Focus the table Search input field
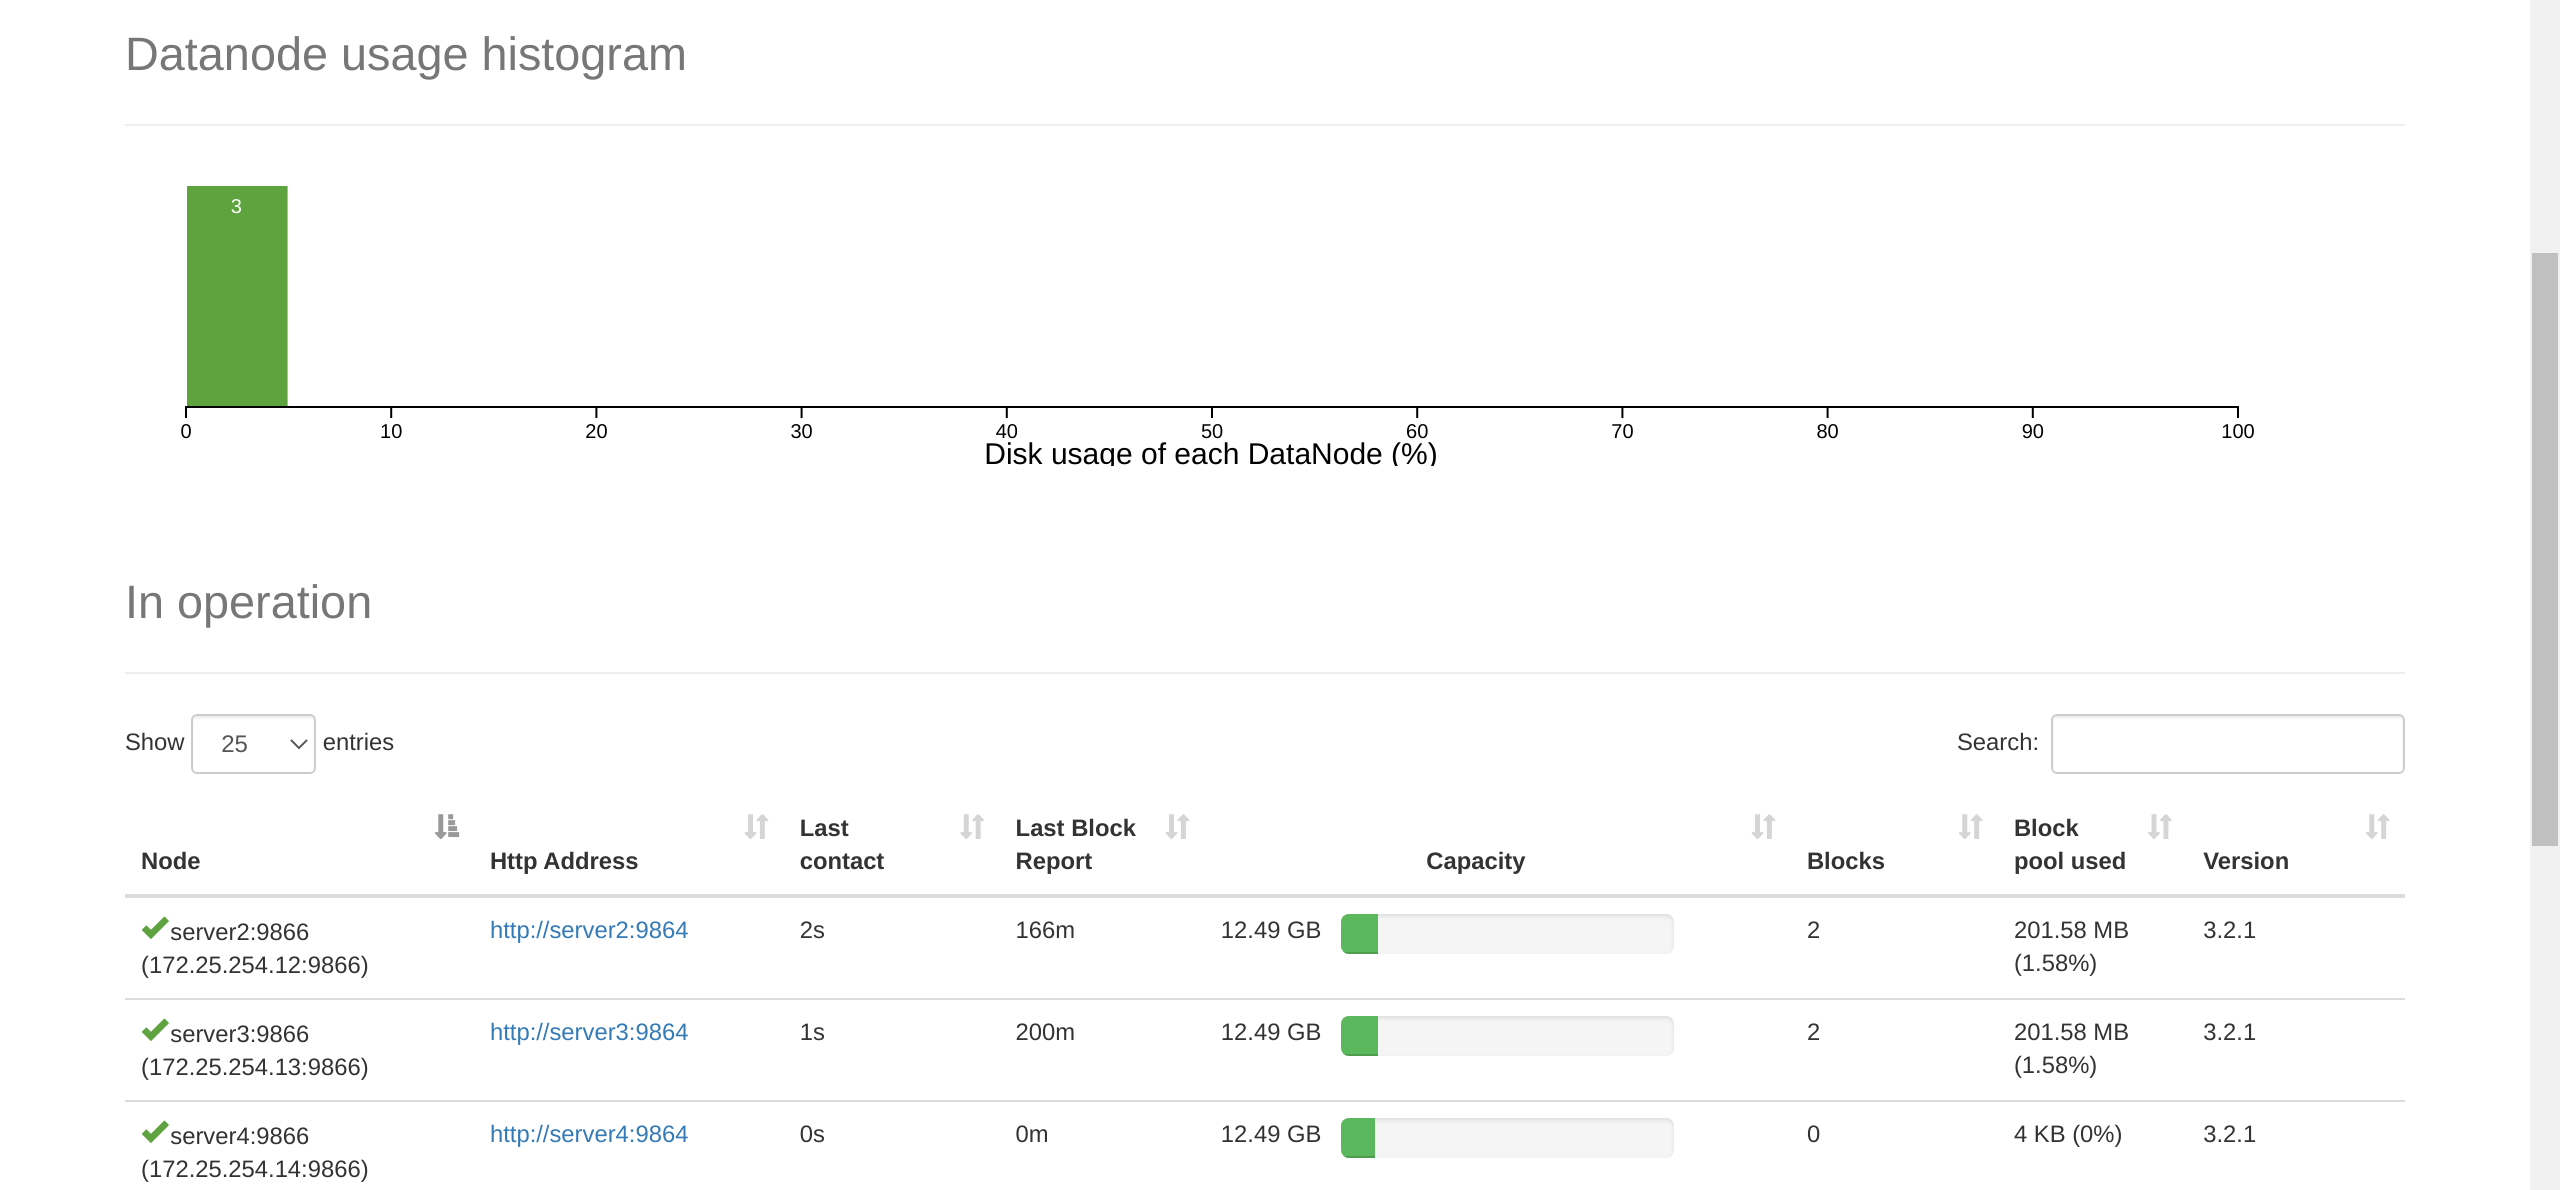This screenshot has width=2560, height=1190. pos(2227,743)
